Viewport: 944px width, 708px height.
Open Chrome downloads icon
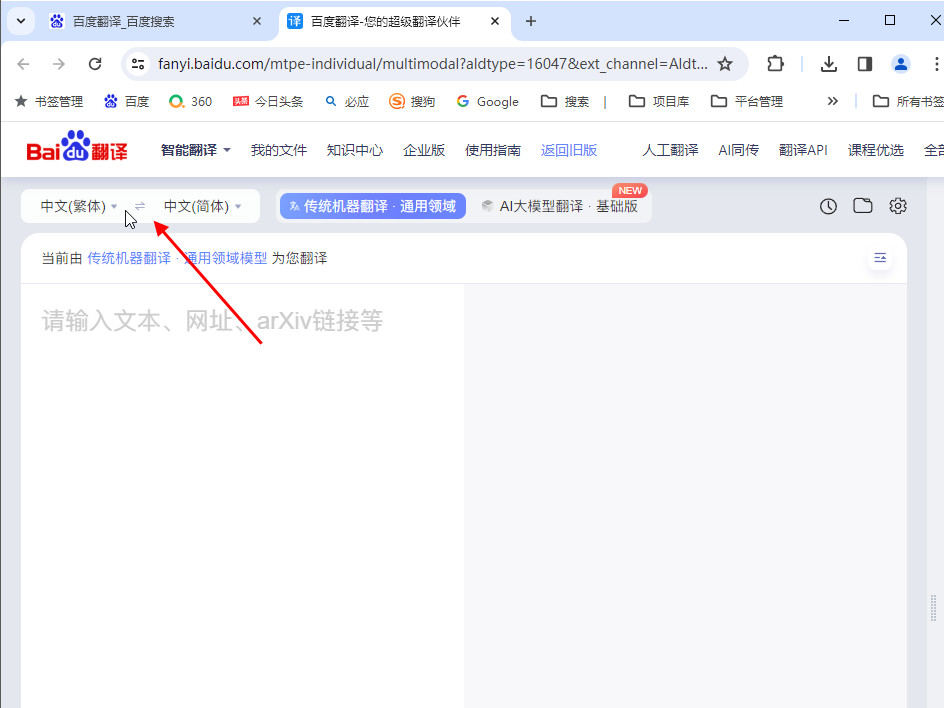pos(828,64)
